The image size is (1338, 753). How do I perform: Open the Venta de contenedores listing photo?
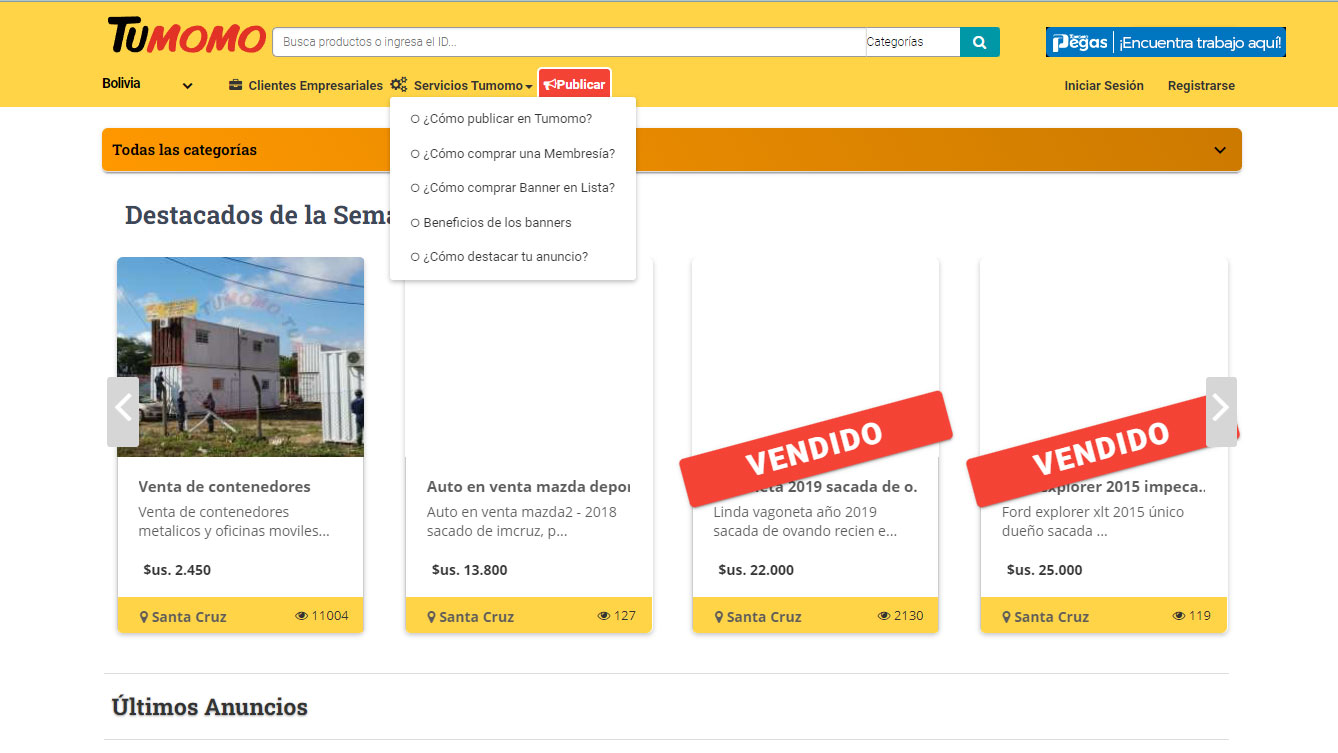point(240,357)
